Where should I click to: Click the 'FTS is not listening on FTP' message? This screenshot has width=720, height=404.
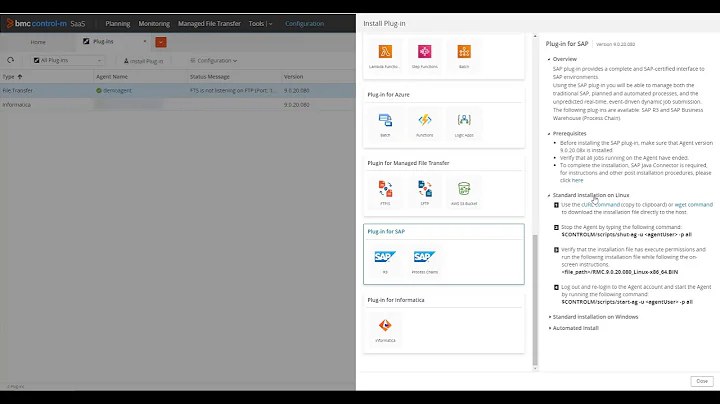[x=233, y=91]
